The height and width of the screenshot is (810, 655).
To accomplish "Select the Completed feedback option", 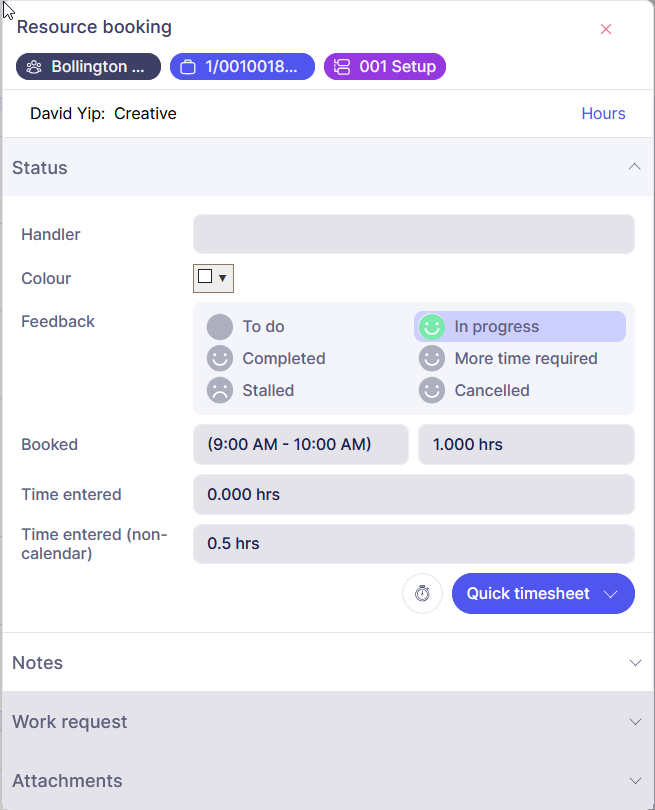I will tap(283, 359).
